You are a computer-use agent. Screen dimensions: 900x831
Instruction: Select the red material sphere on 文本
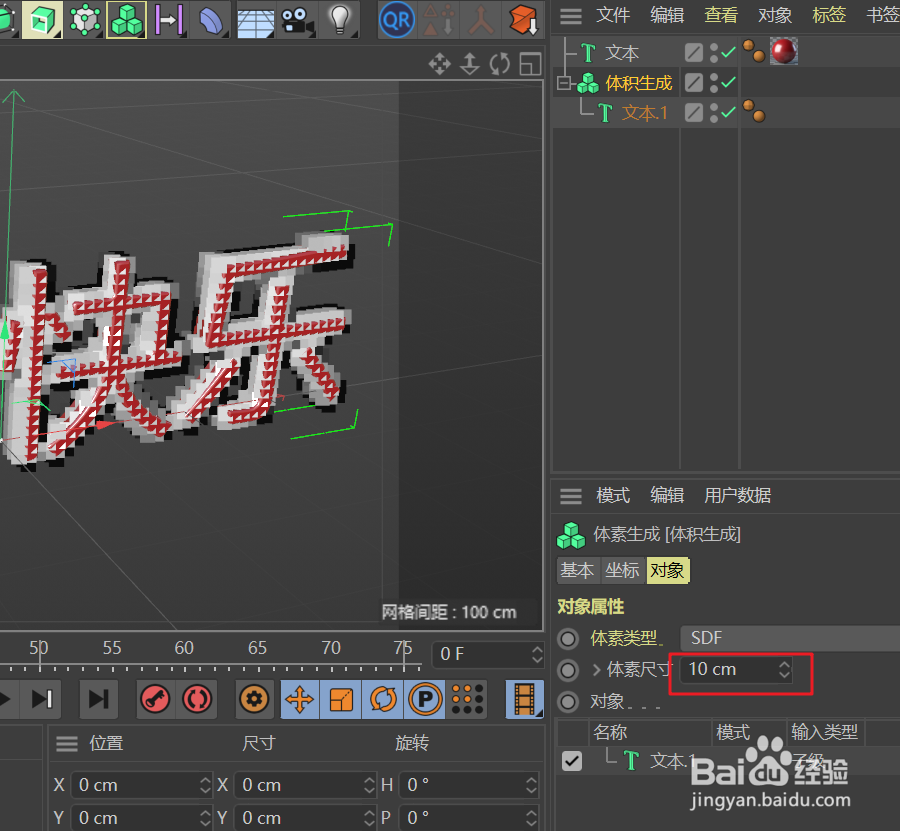pyautogui.click(x=784, y=51)
